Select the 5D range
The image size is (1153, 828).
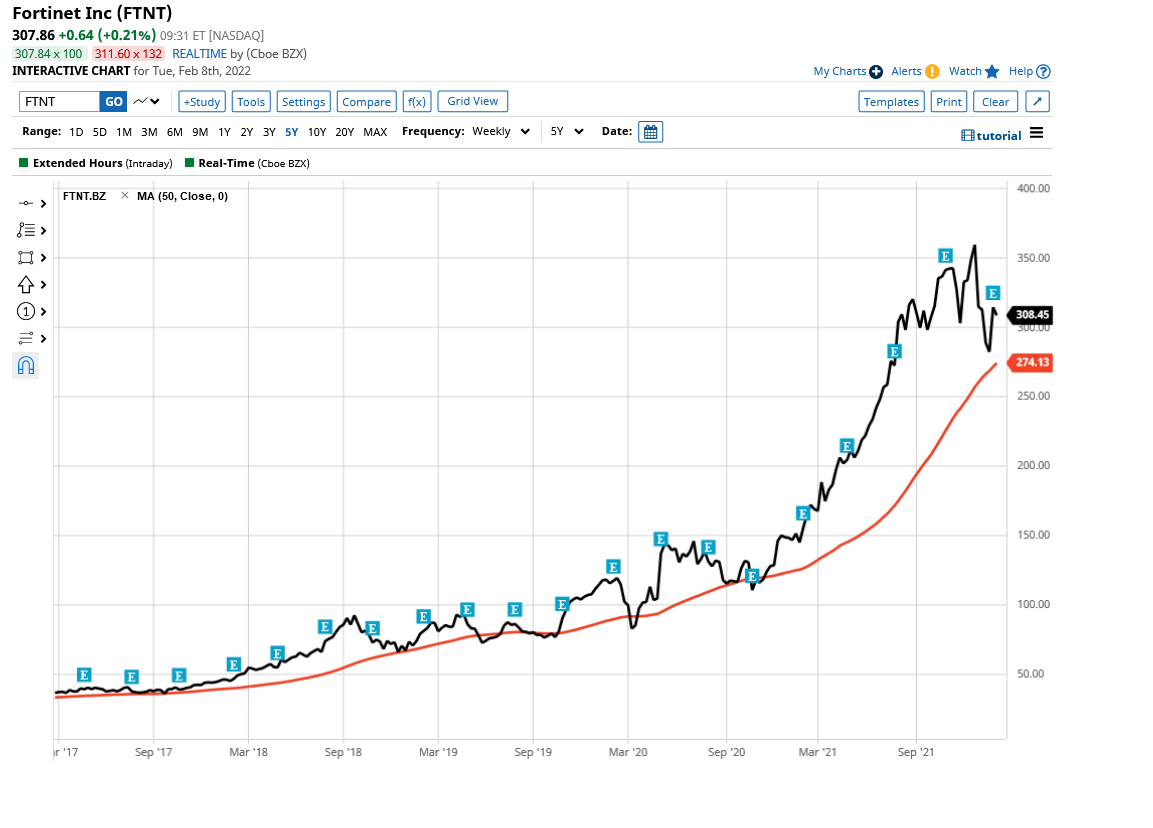point(100,132)
